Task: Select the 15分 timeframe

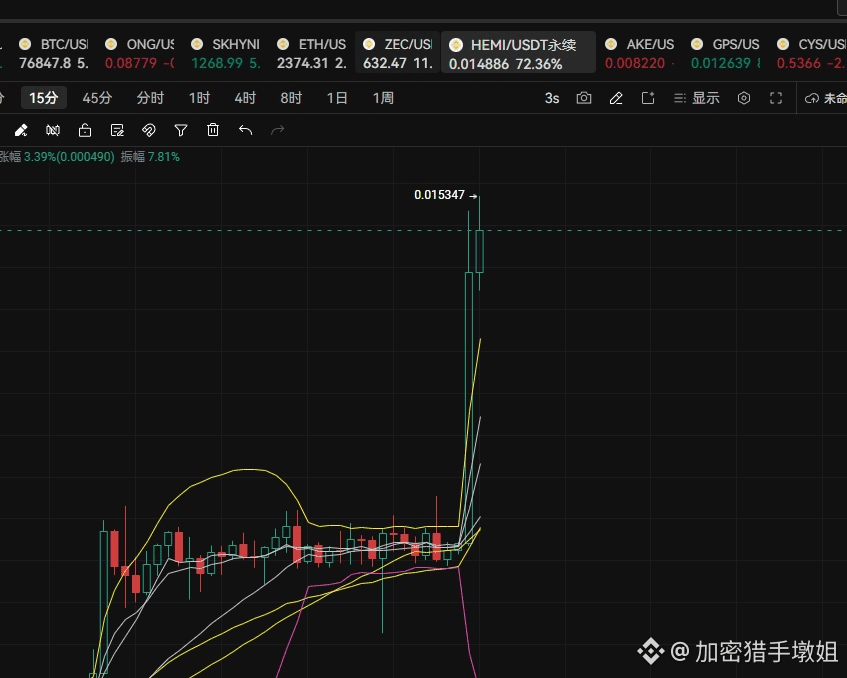Action: click(x=44, y=98)
